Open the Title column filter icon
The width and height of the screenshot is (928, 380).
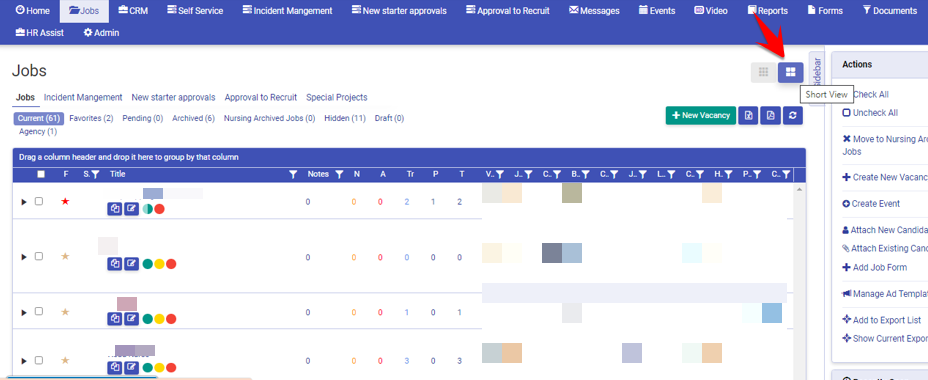coord(292,175)
